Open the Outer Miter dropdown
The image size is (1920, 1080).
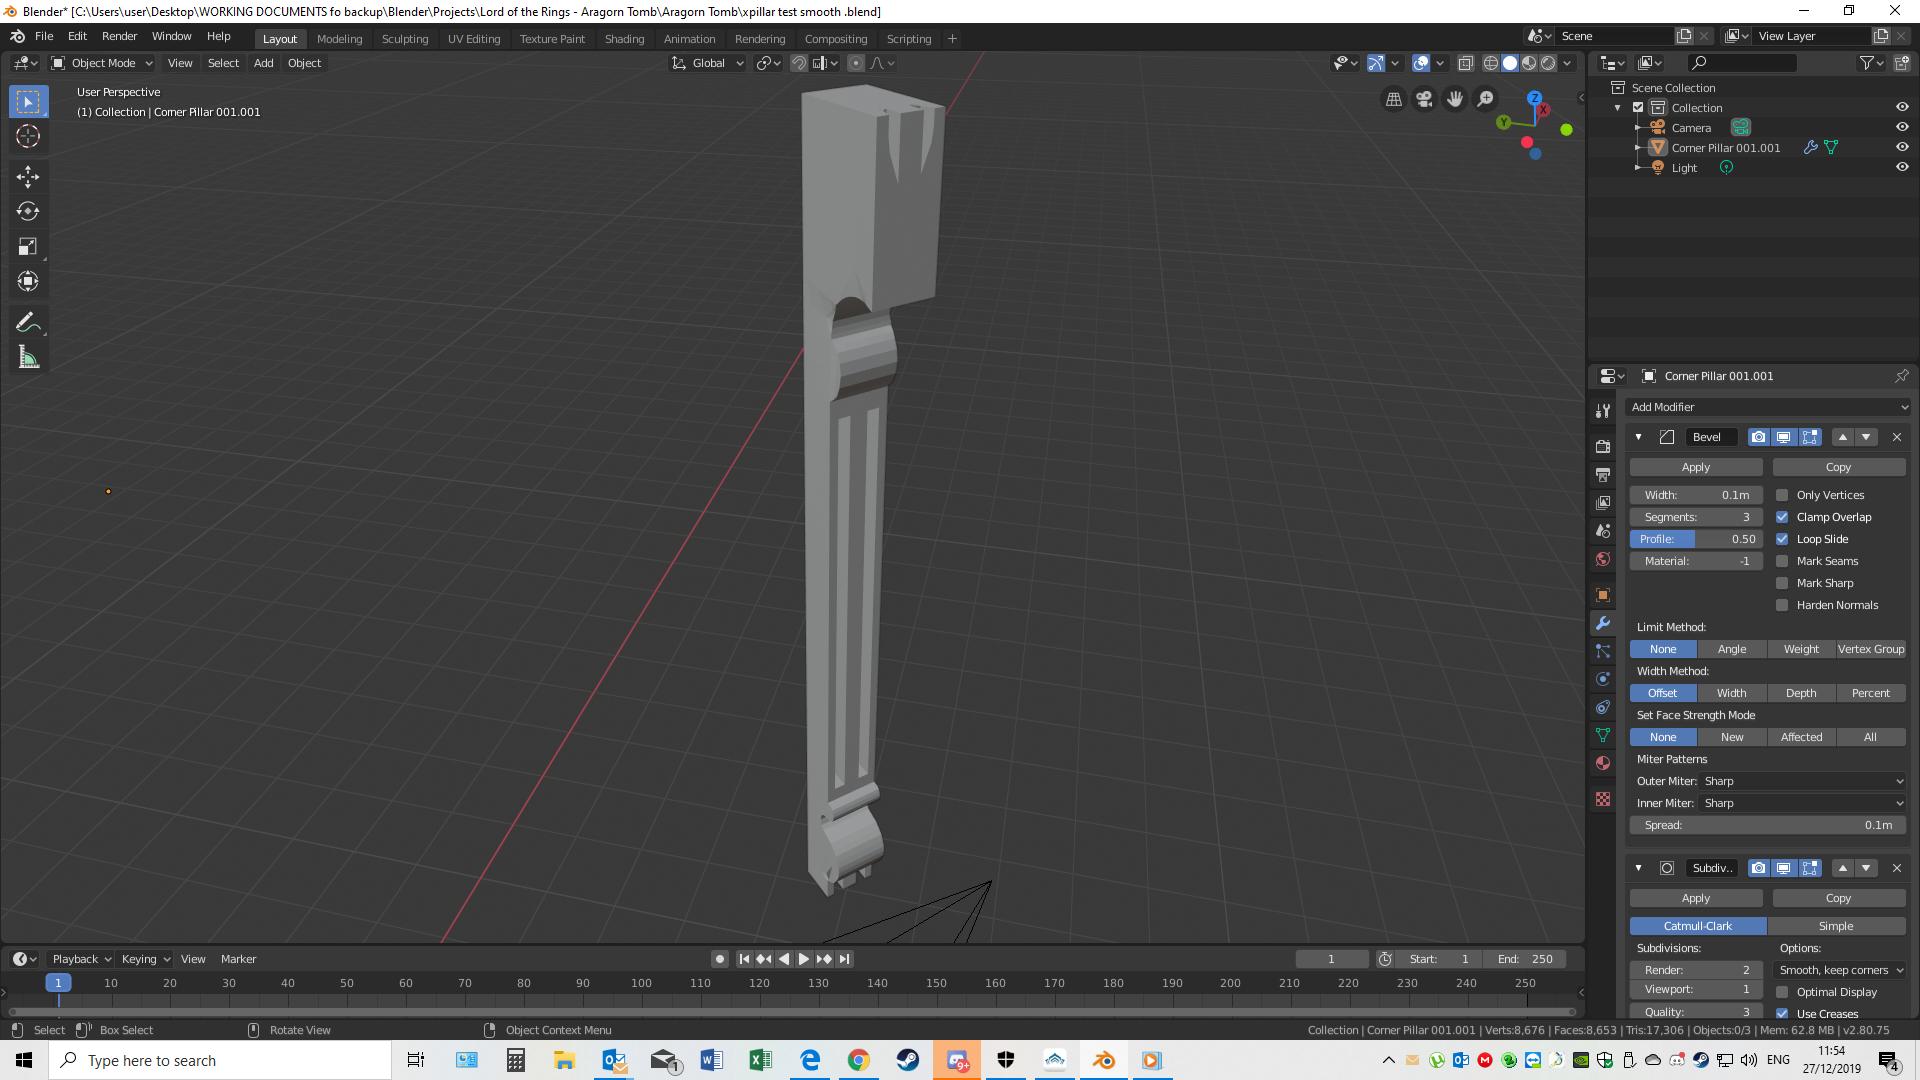[x=1803, y=781]
